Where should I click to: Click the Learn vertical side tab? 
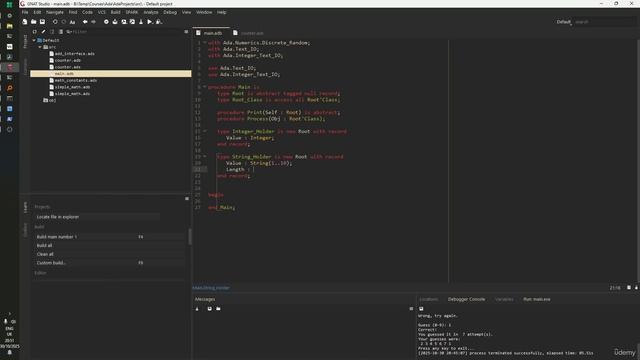pyautogui.click(x=25, y=207)
